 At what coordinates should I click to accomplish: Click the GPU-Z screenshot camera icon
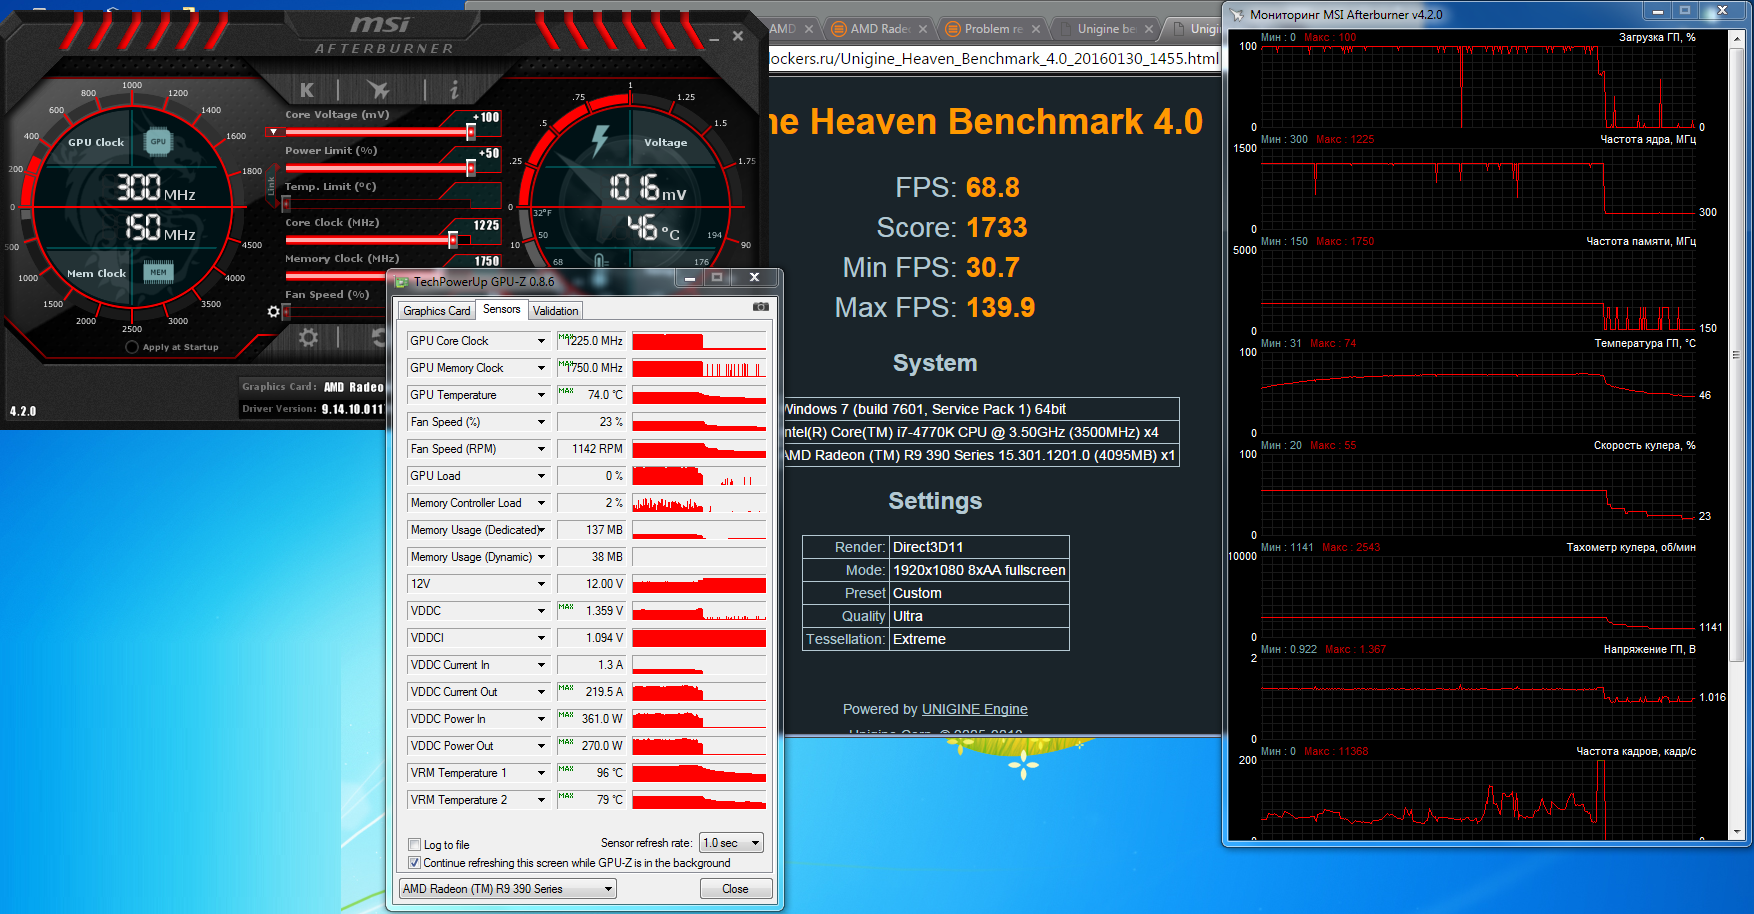tap(761, 307)
